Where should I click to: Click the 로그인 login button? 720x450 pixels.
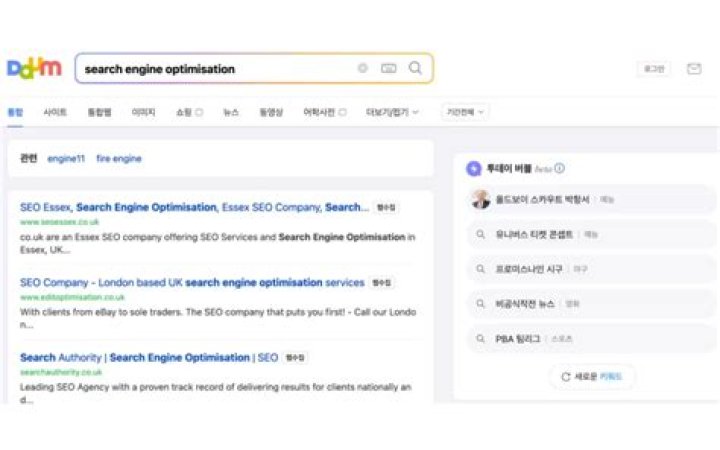[654, 69]
